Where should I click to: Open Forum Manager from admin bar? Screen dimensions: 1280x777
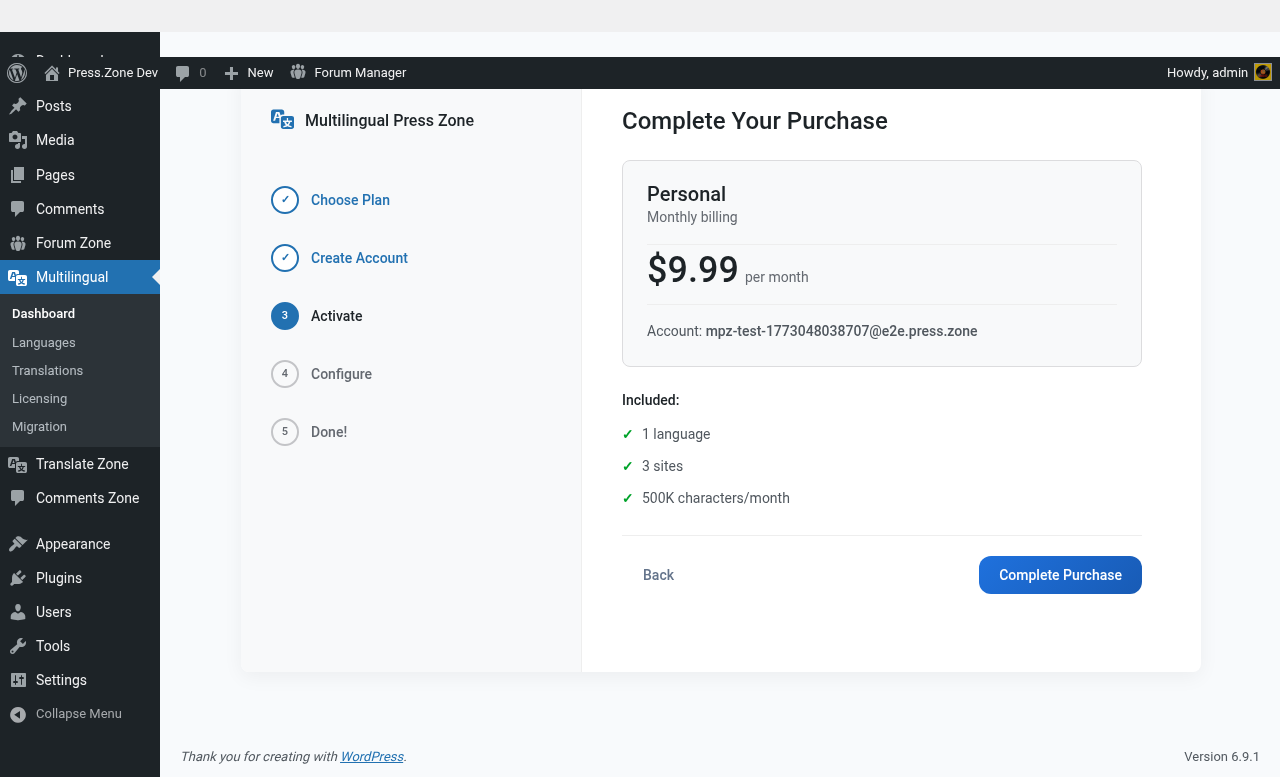point(348,73)
